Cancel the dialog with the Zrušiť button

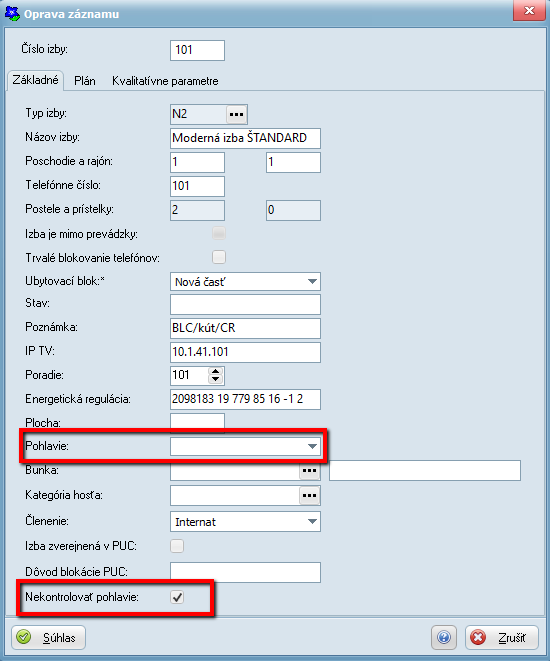(x=502, y=637)
